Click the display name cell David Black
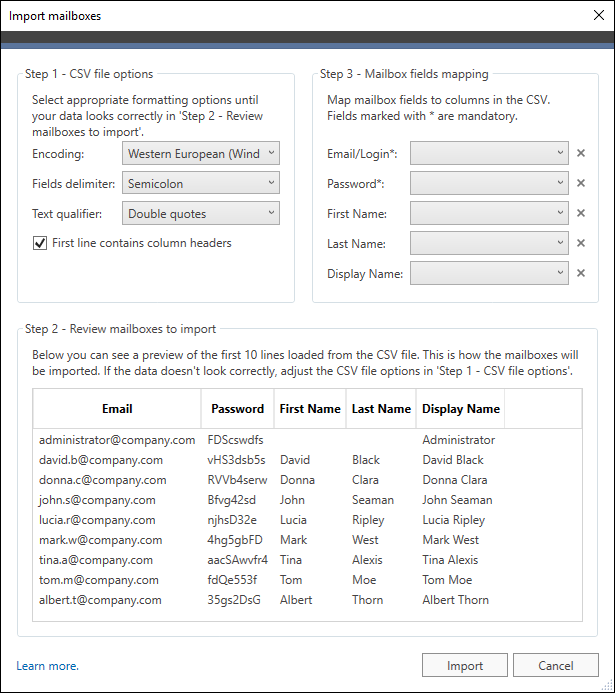 click(453, 460)
